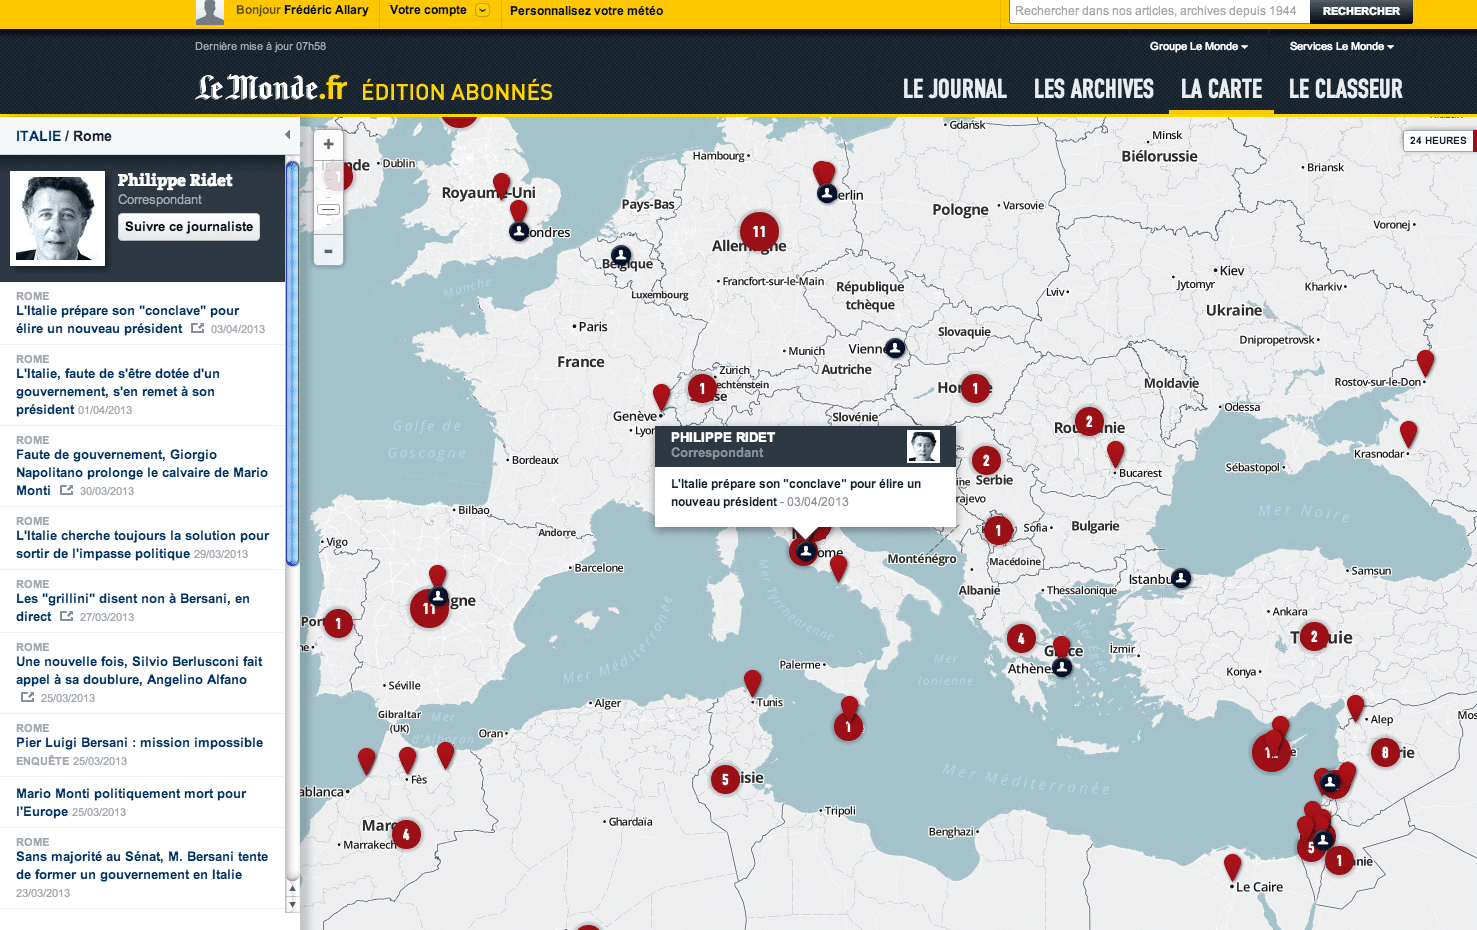Click the map zoom slider handle
Viewport: 1477px width, 930px height.
point(328,209)
